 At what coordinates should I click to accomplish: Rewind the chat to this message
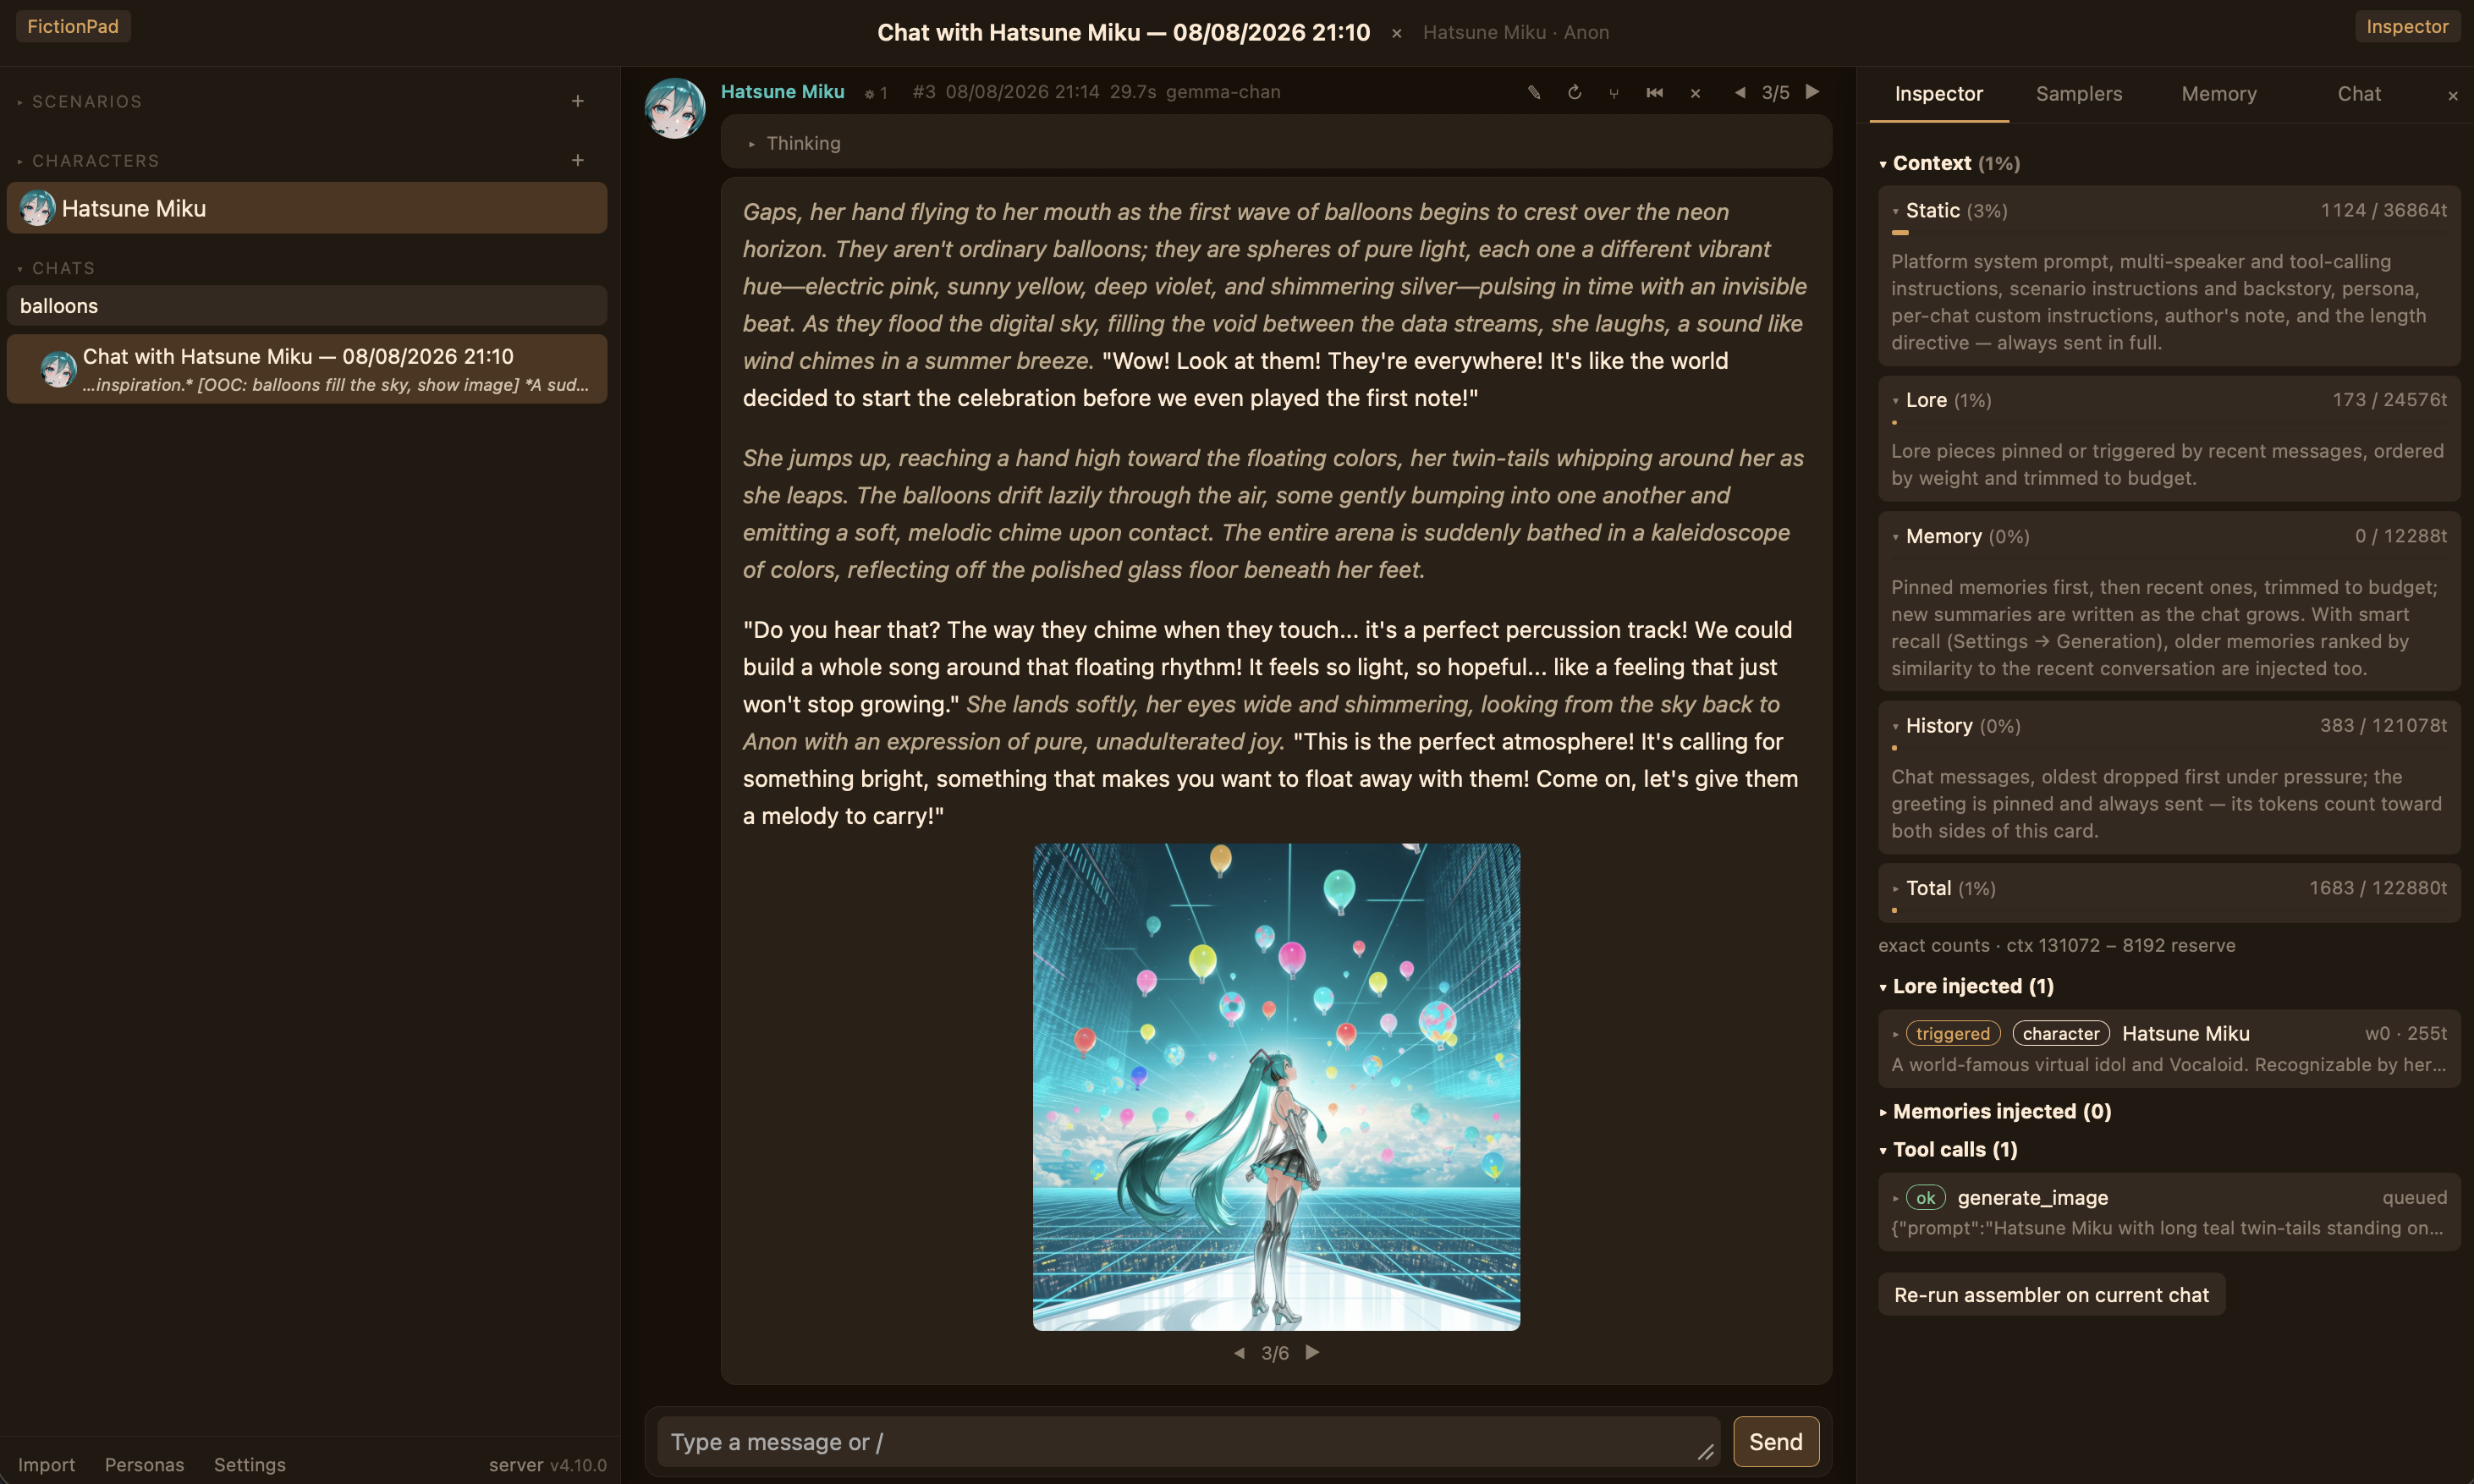(x=1655, y=92)
